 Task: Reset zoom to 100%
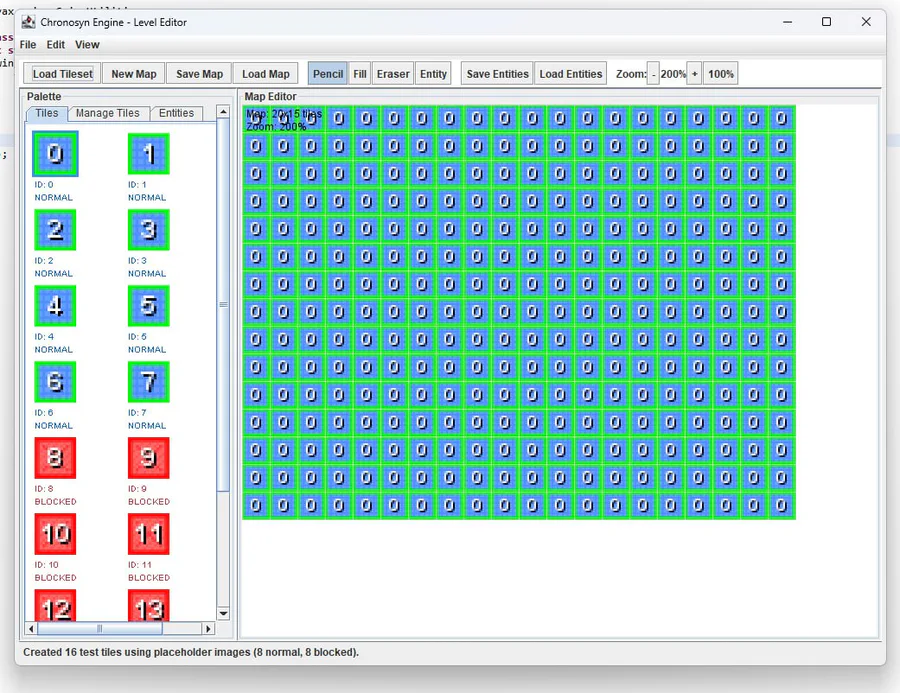(x=720, y=74)
